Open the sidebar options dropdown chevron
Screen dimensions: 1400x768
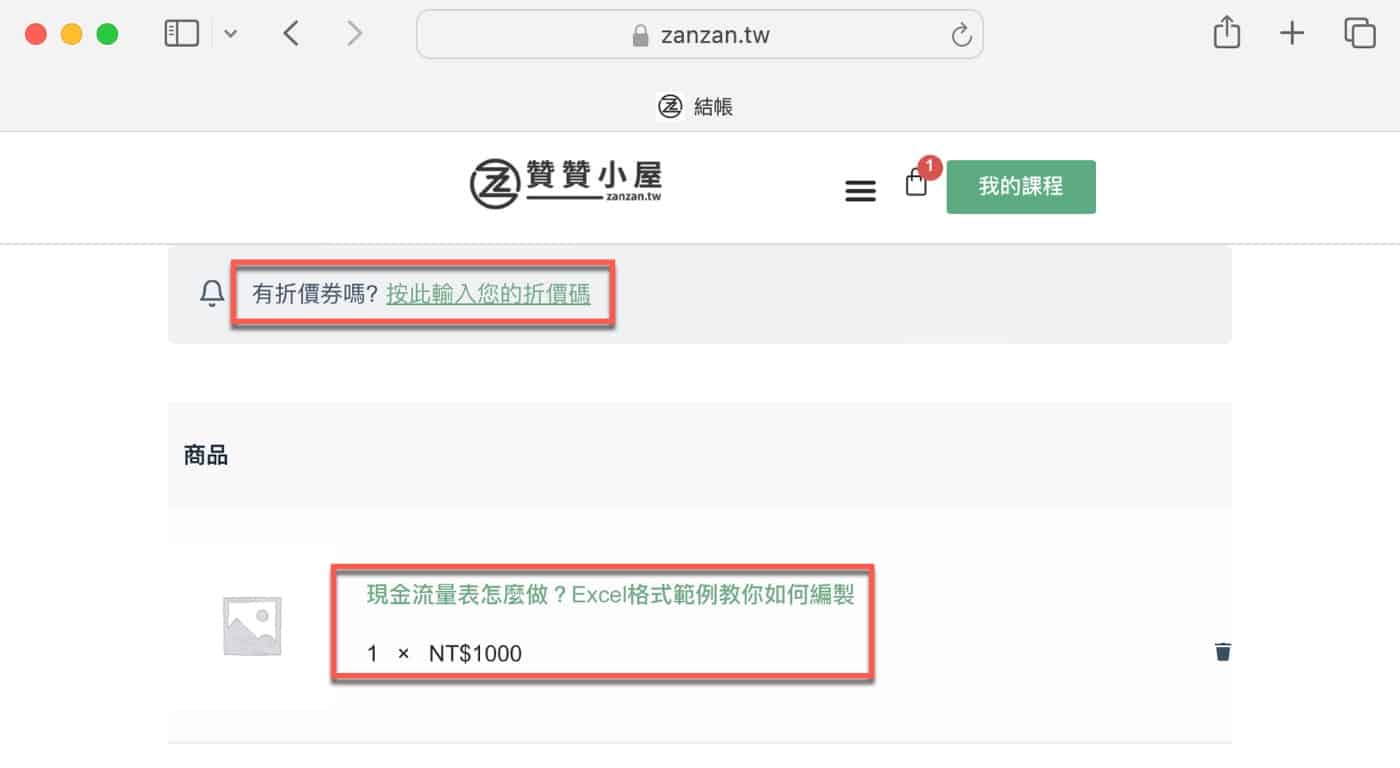click(231, 35)
